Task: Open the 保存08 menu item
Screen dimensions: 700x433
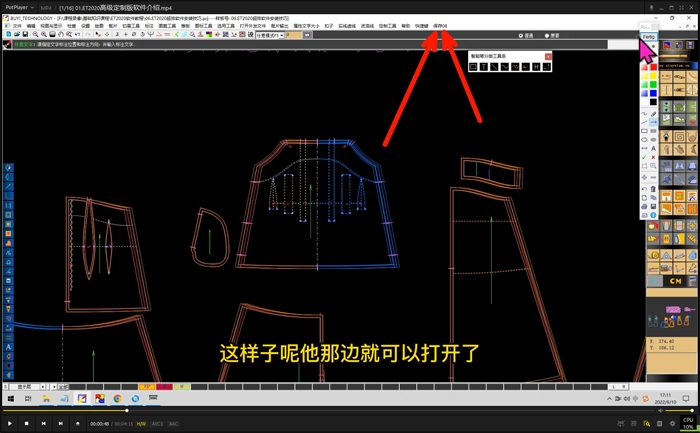Action: (440, 26)
